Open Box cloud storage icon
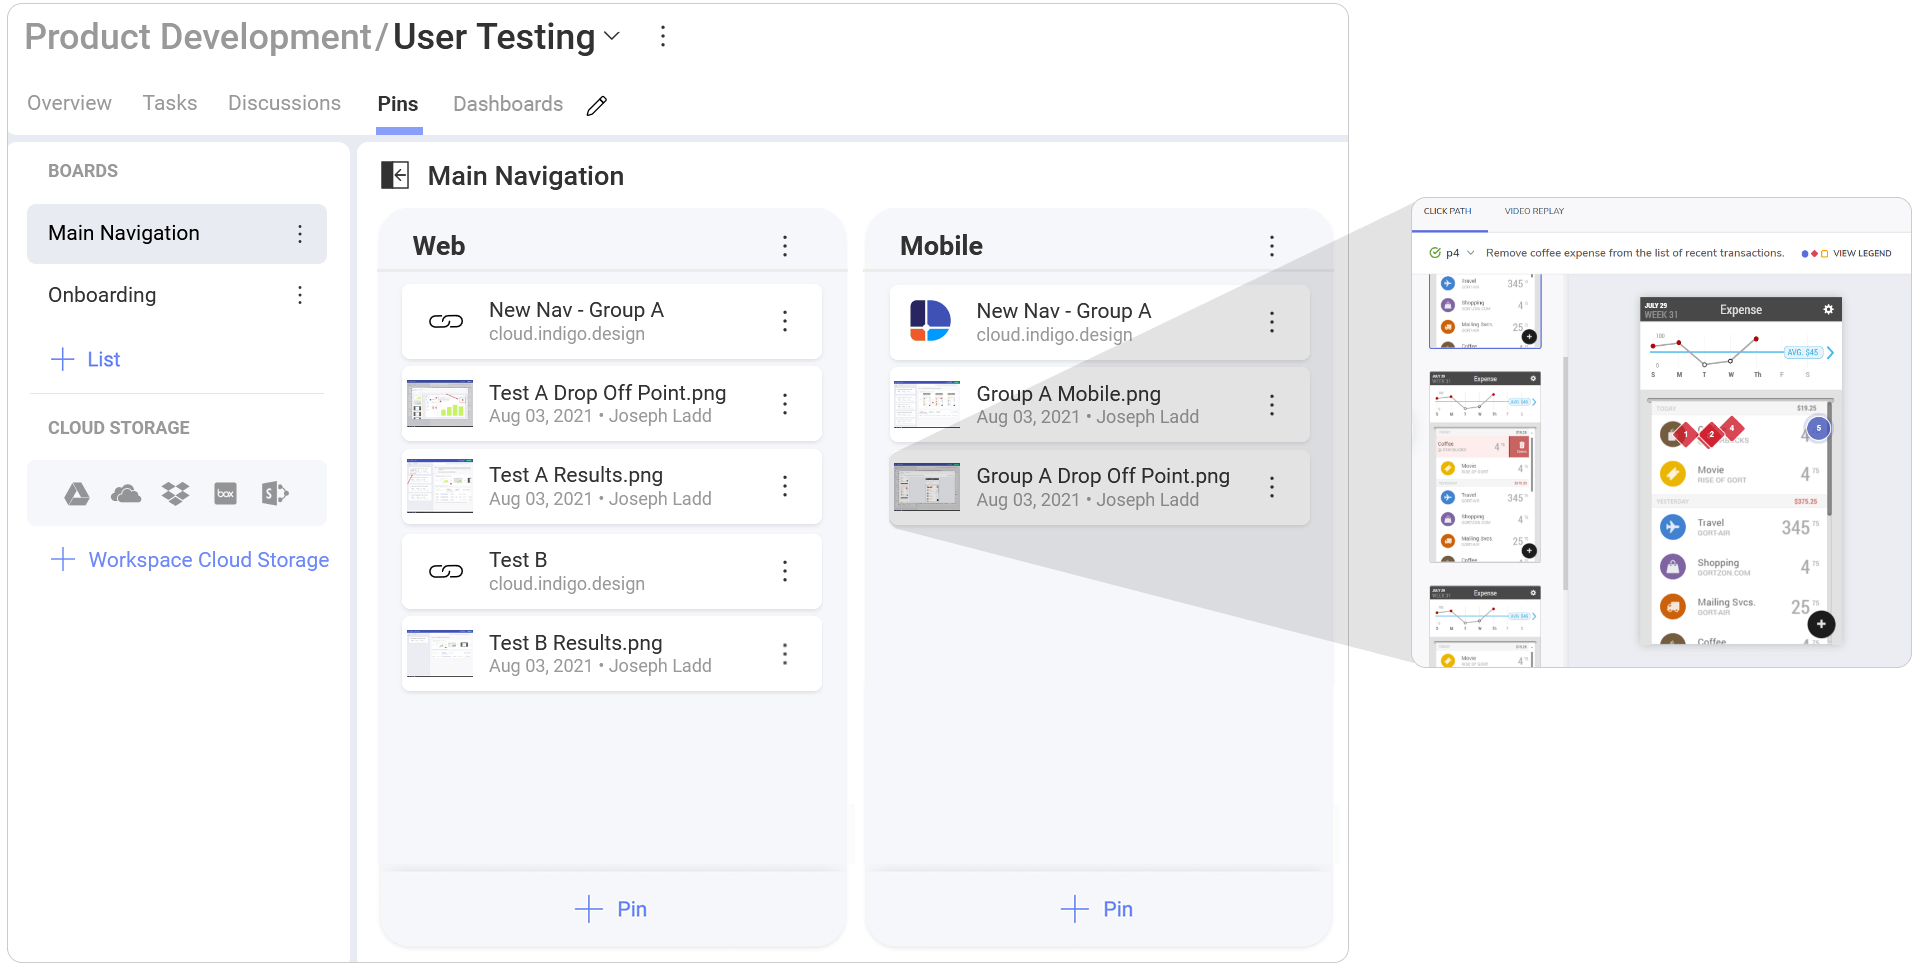The width and height of the screenshot is (1920, 973). [226, 493]
